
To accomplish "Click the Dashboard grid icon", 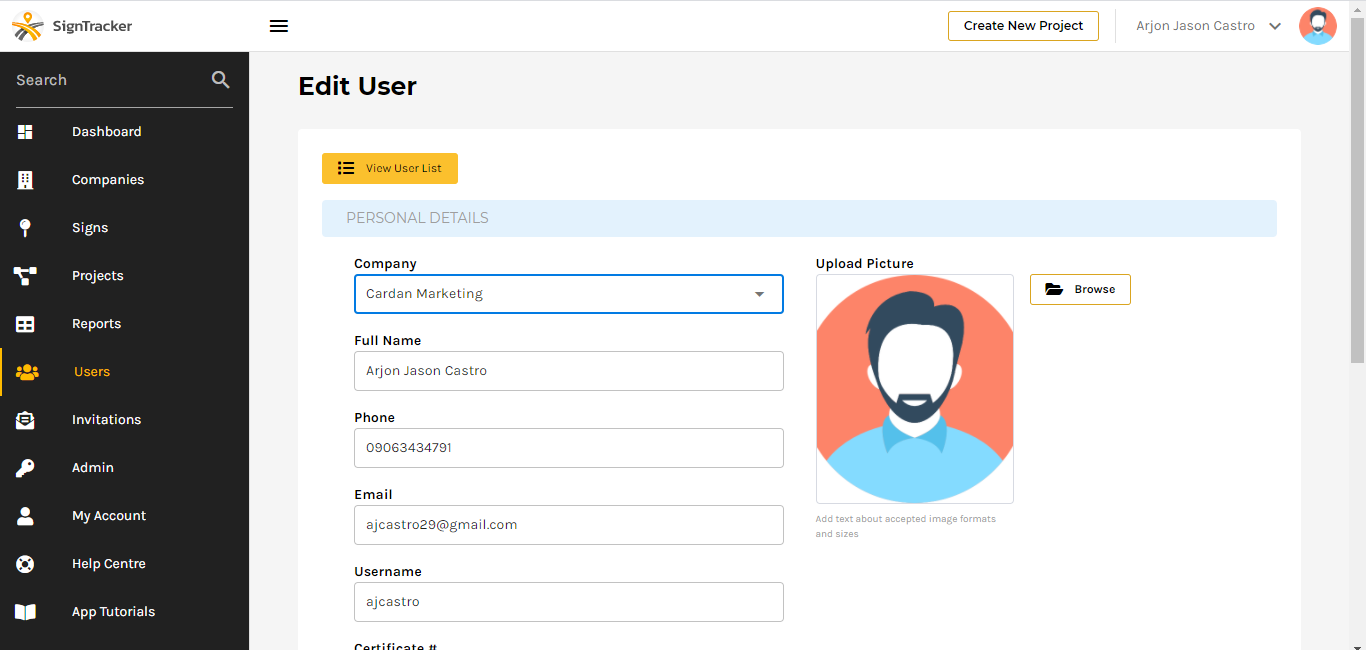I will [26, 132].
